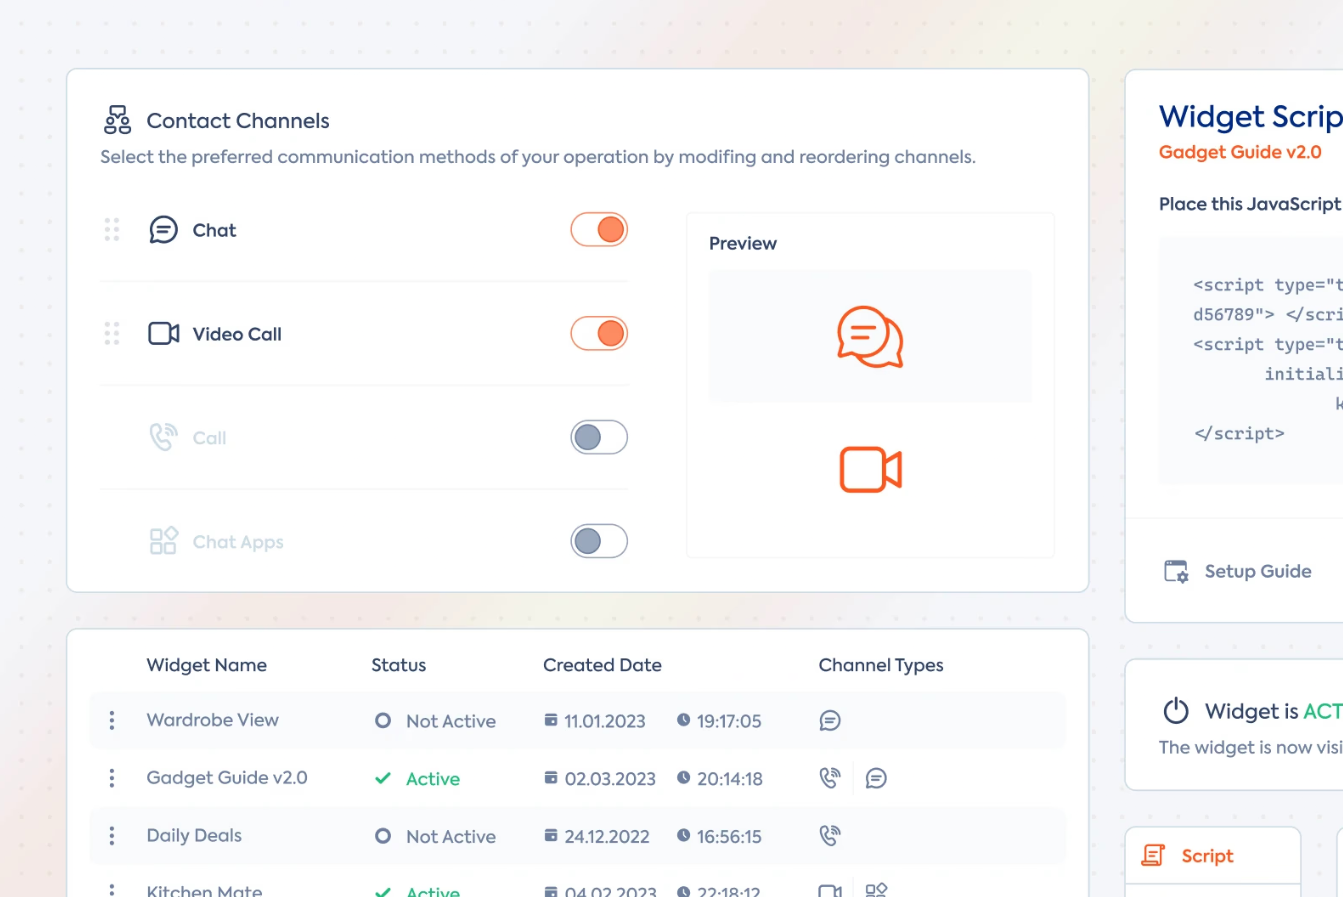Click the Video Call camera icon in channel list
This screenshot has height=897, width=1343.
pyautogui.click(x=164, y=333)
